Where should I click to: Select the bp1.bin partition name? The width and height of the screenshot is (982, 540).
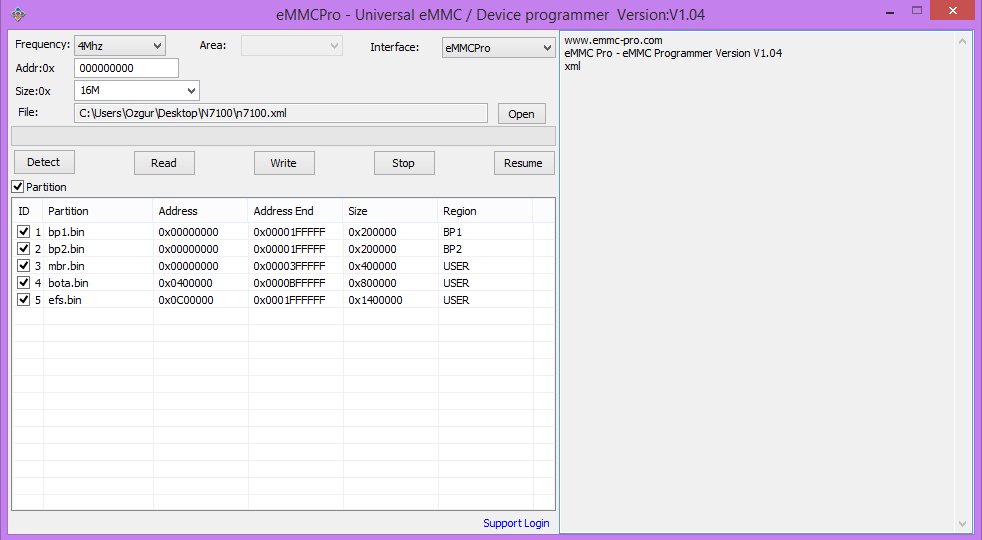coord(66,232)
